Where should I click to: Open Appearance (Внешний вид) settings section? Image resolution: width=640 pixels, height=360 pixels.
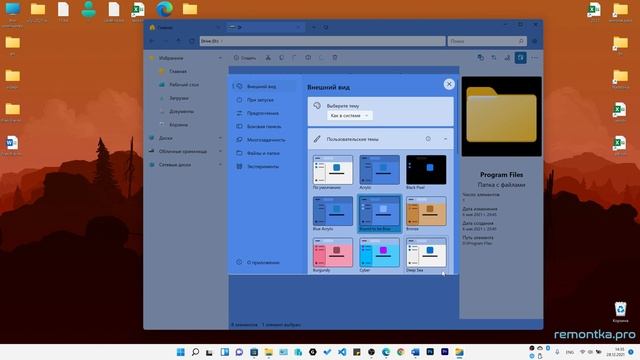coord(264,87)
